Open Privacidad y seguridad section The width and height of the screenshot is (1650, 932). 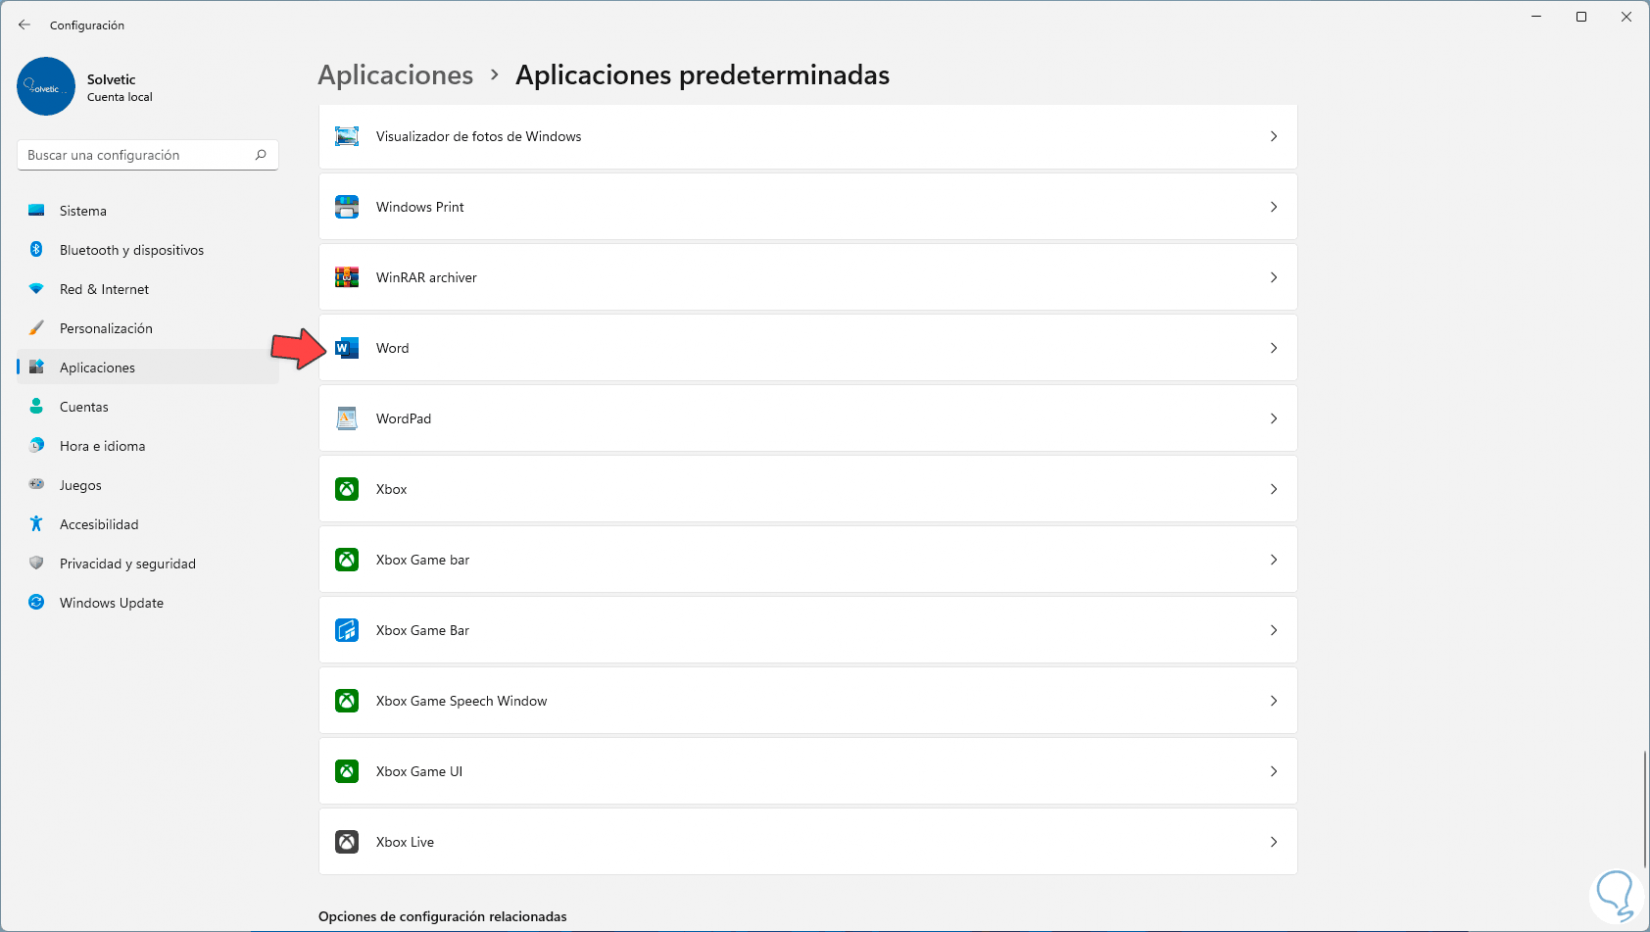(127, 564)
